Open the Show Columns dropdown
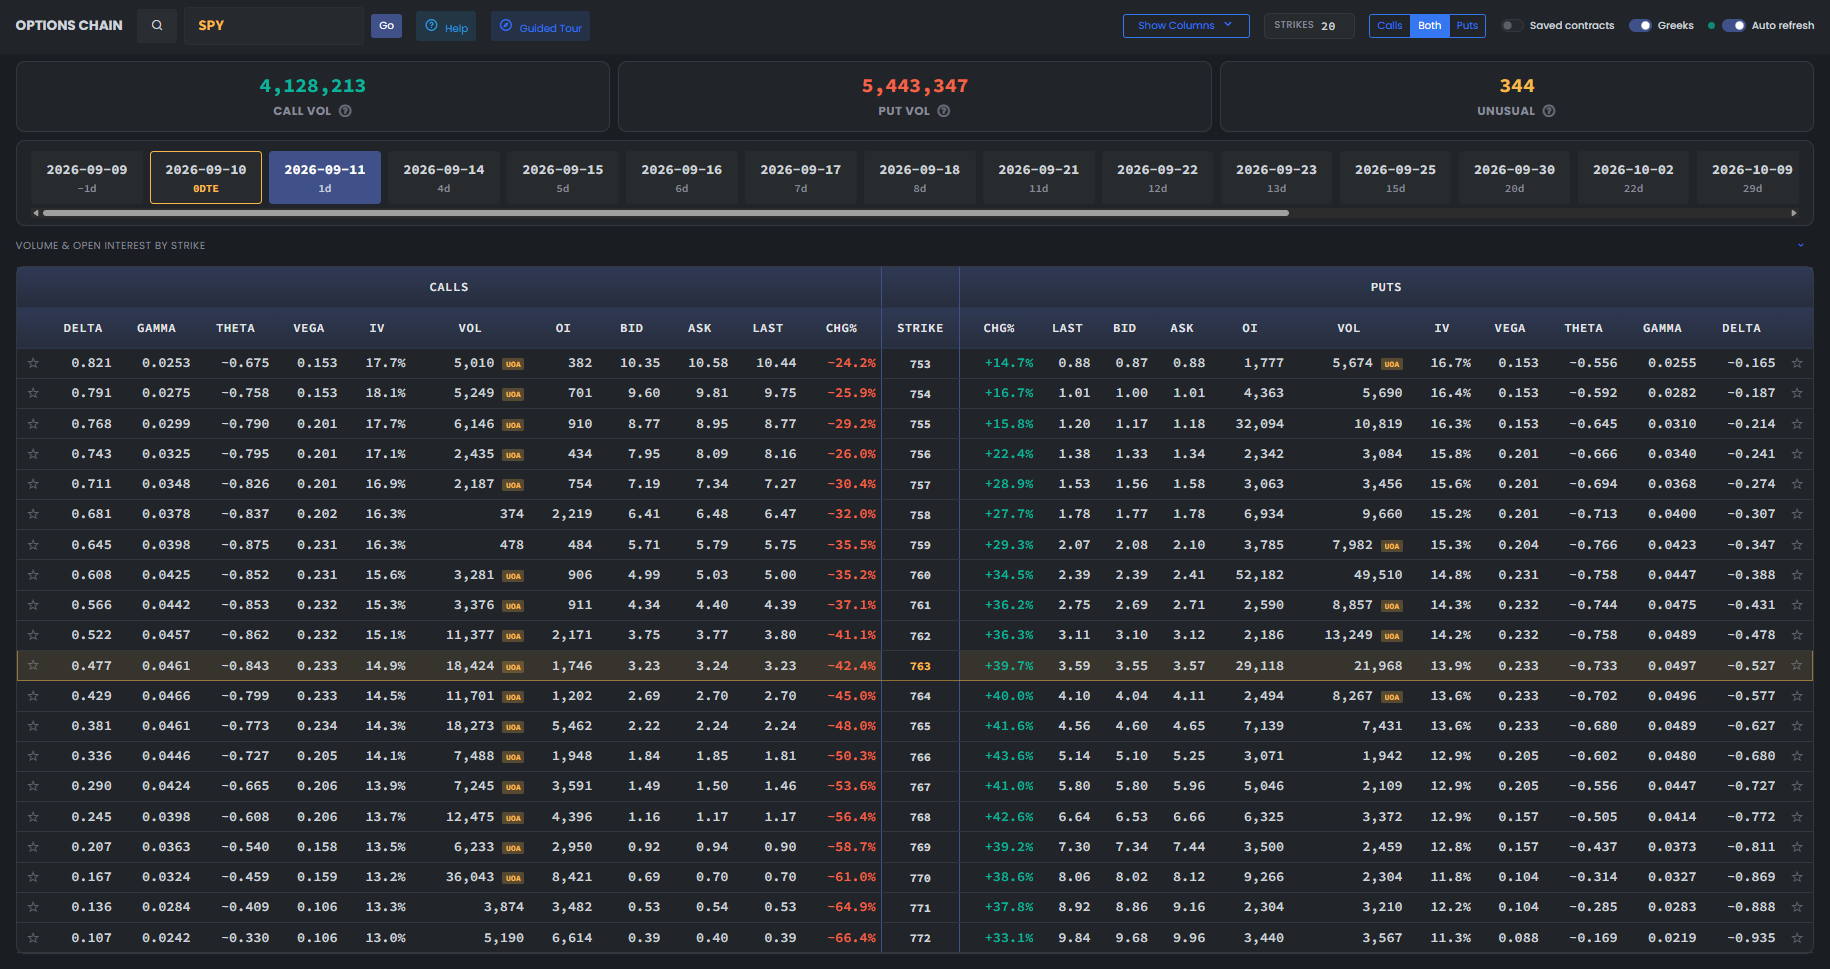The height and width of the screenshot is (969, 1830). (x=1186, y=26)
